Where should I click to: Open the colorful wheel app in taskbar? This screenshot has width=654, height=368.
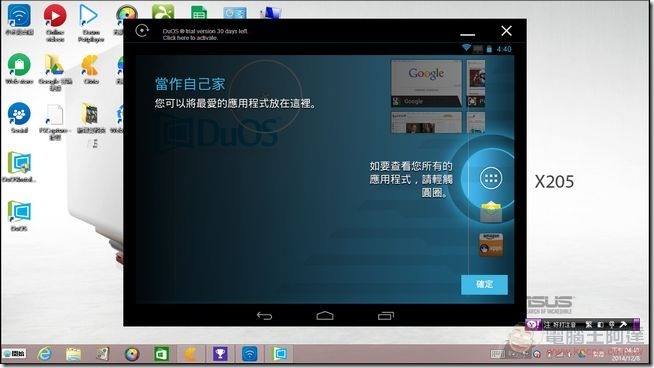coord(132,354)
